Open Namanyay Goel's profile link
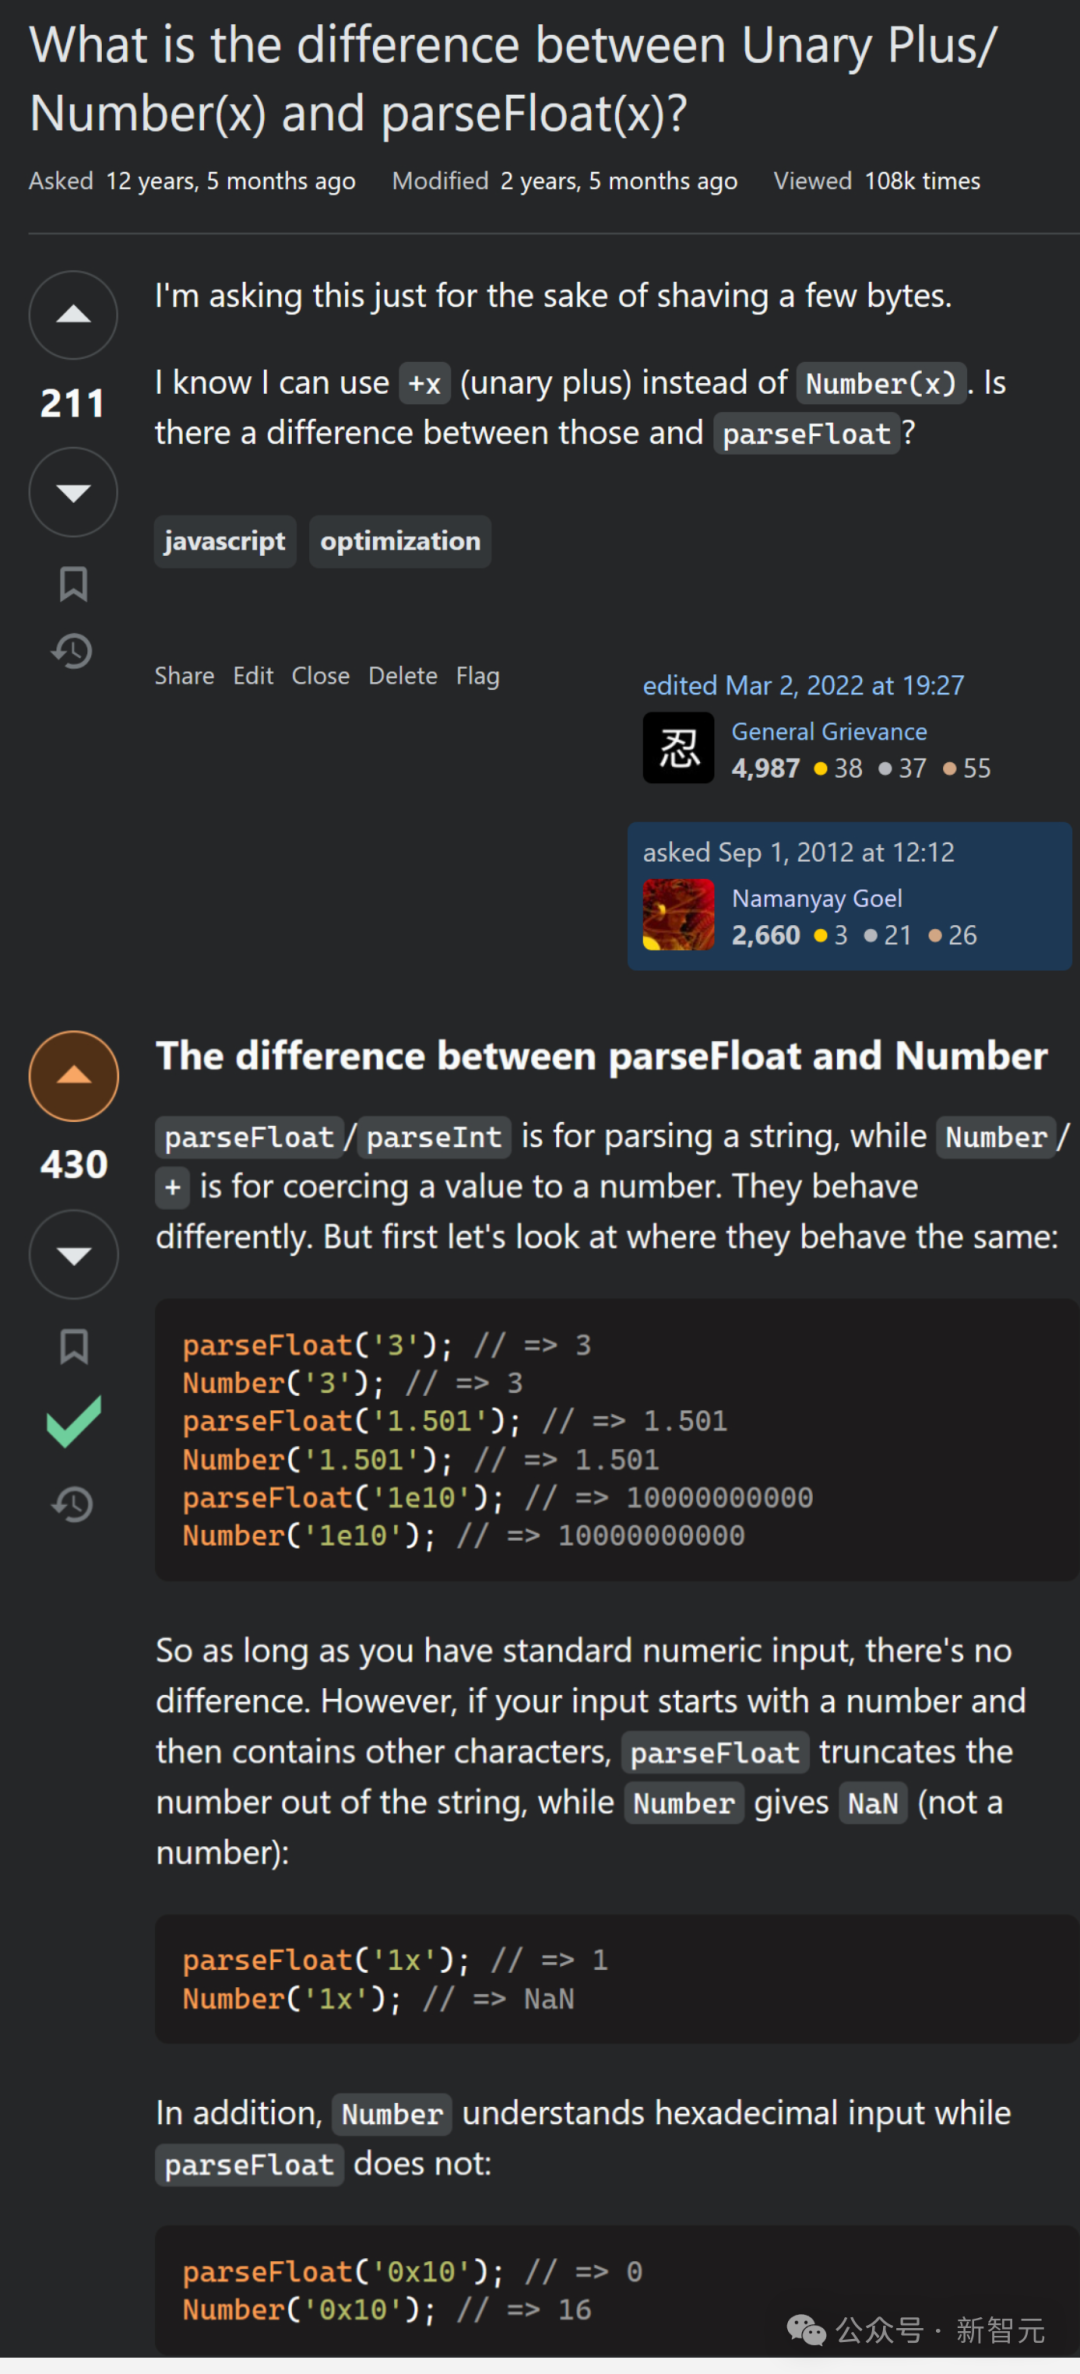 coord(817,898)
